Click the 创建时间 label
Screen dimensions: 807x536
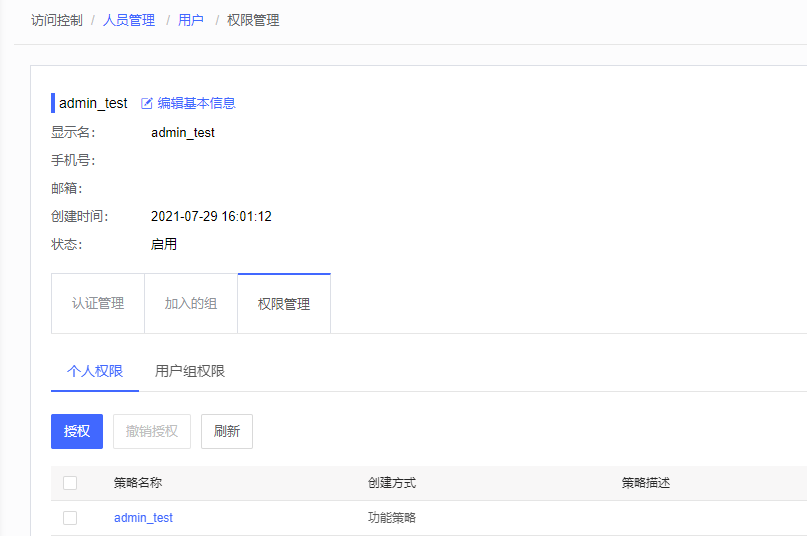pyautogui.click(x=80, y=216)
